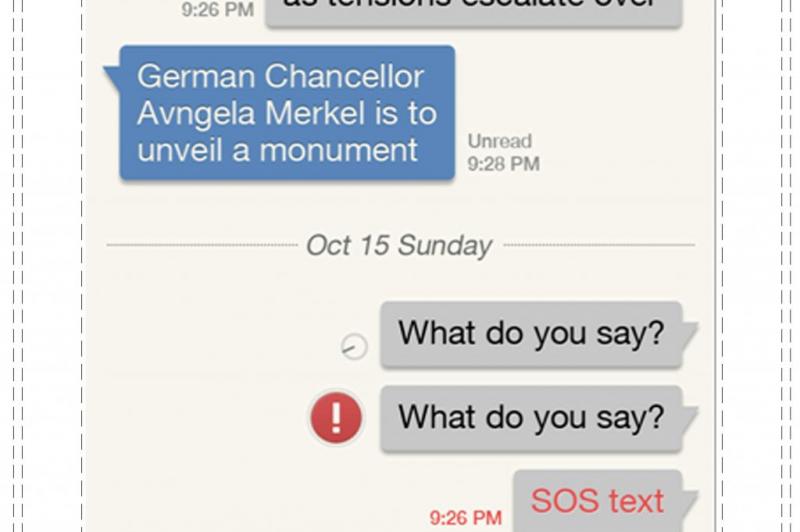The width and height of the screenshot is (800, 532).
Task: Click the gray 9:28 PM timestamp
Action: (504, 164)
